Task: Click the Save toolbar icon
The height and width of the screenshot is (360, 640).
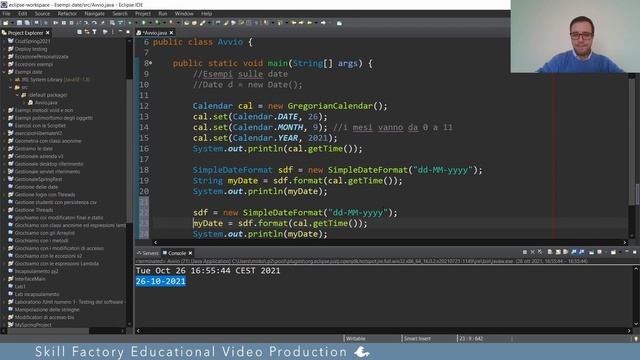Action: pos(19,23)
